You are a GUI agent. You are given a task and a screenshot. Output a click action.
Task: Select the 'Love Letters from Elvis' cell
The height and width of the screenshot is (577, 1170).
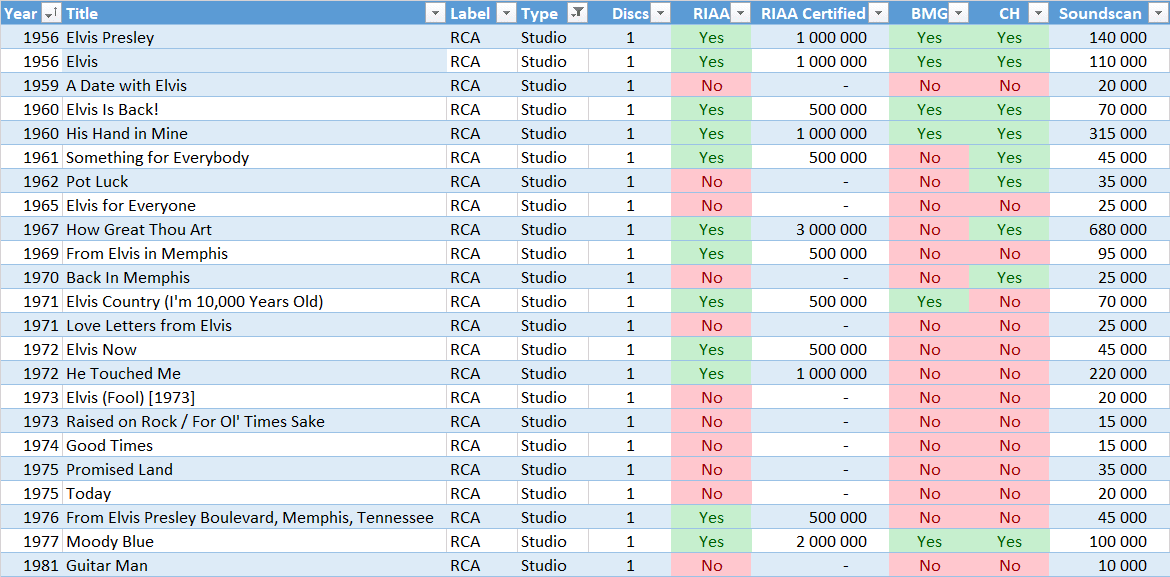coord(254,325)
